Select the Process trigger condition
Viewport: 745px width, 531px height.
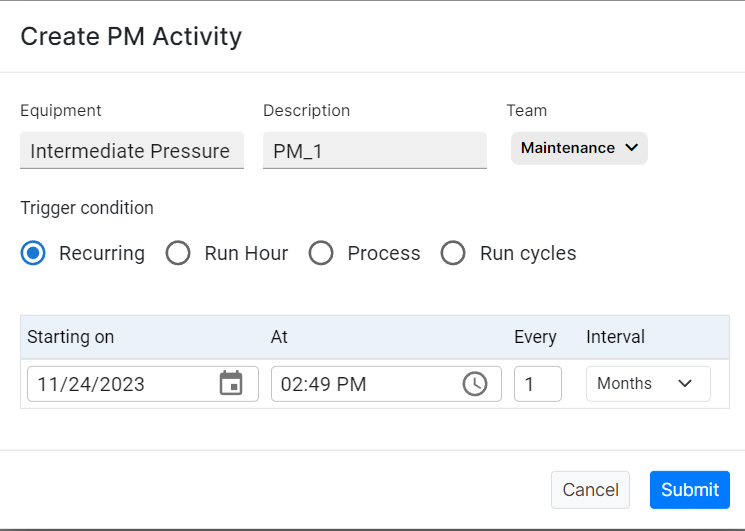pos(321,253)
